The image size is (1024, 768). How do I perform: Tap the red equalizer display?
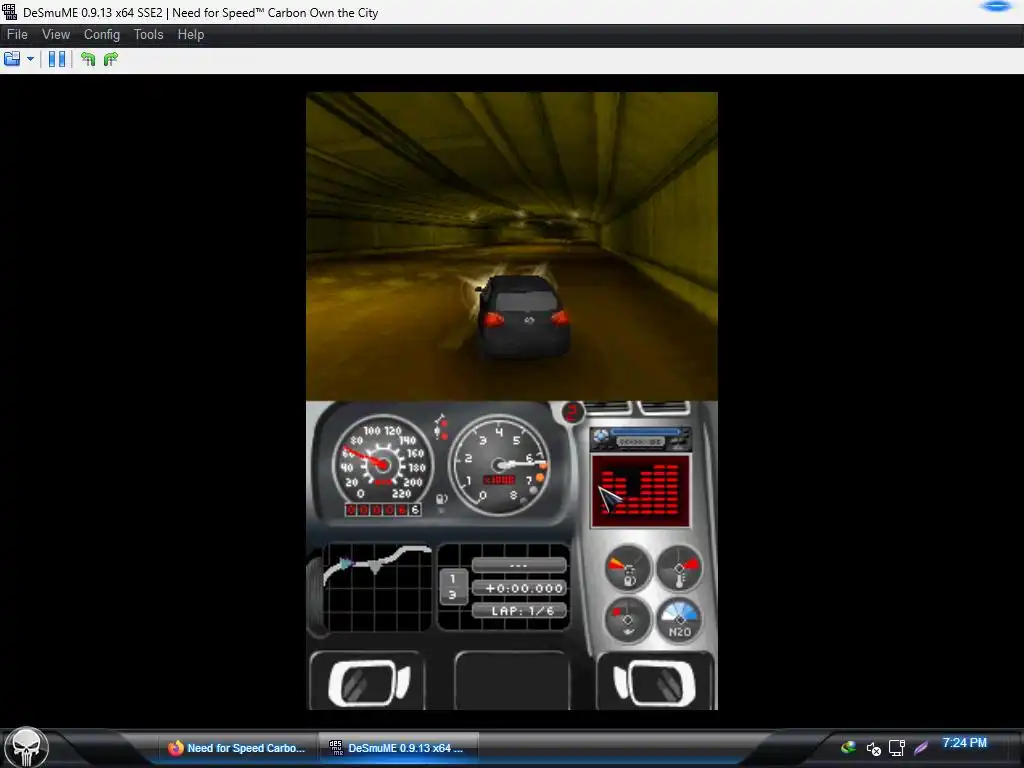tap(640, 491)
